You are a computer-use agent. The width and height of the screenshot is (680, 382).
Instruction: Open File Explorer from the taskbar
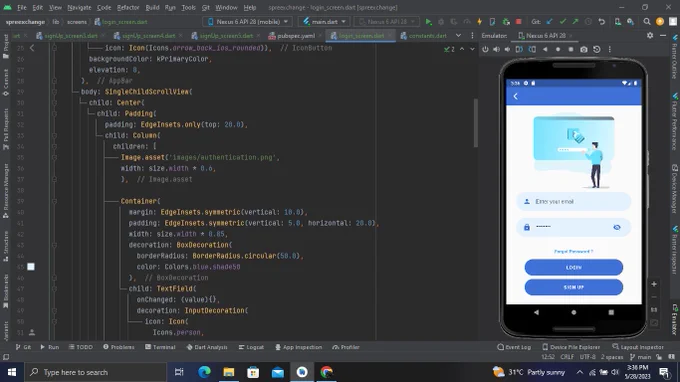pos(229,372)
